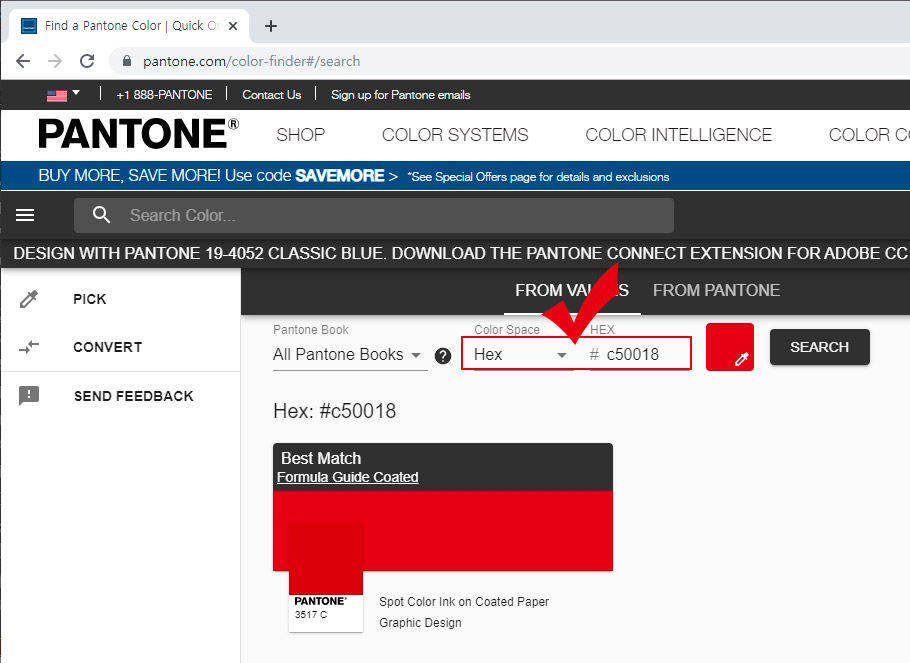Select the FROM VALUES tab
Viewport: 910px width, 663px height.
pyautogui.click(x=572, y=290)
